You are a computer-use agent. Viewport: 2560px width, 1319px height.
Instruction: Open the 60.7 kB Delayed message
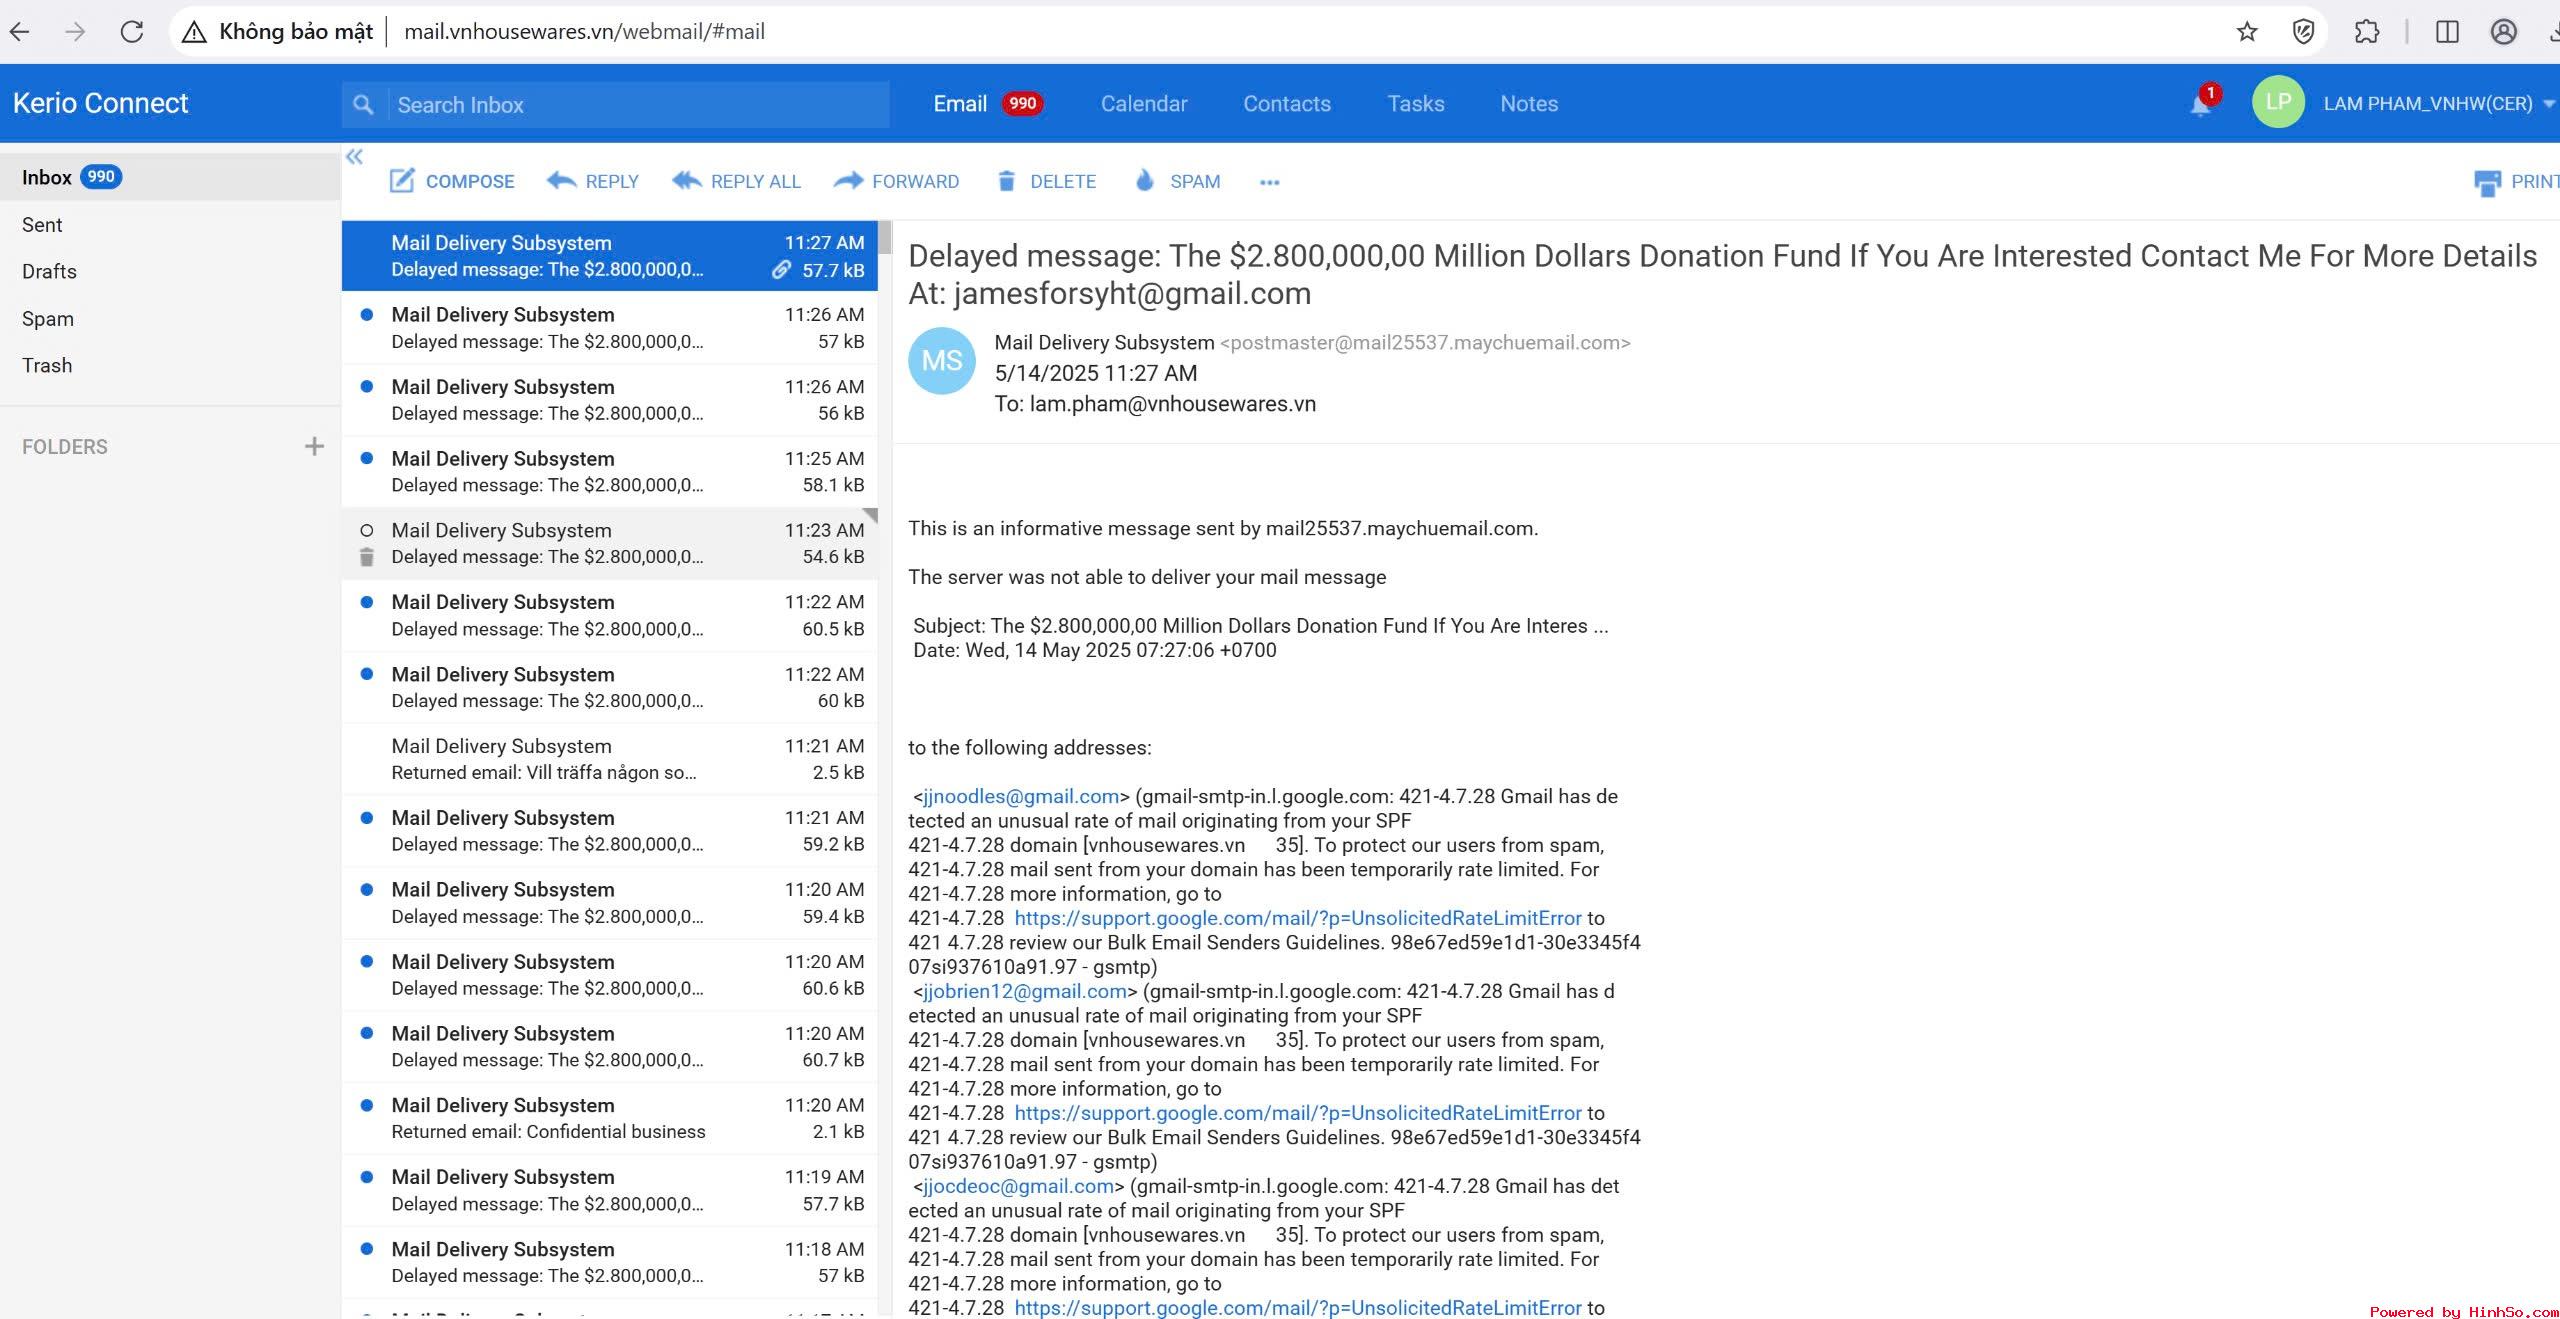(x=610, y=1046)
